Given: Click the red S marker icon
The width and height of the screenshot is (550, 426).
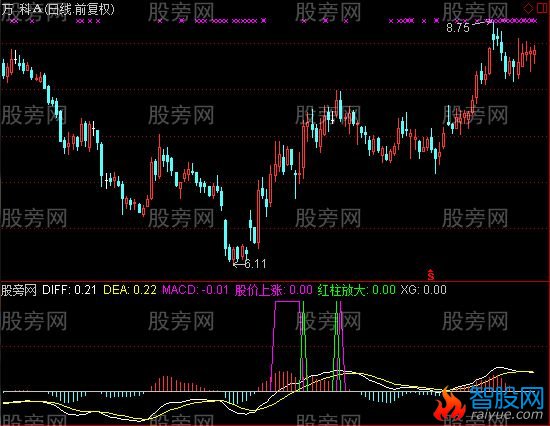Looking at the screenshot, I should coord(431,274).
